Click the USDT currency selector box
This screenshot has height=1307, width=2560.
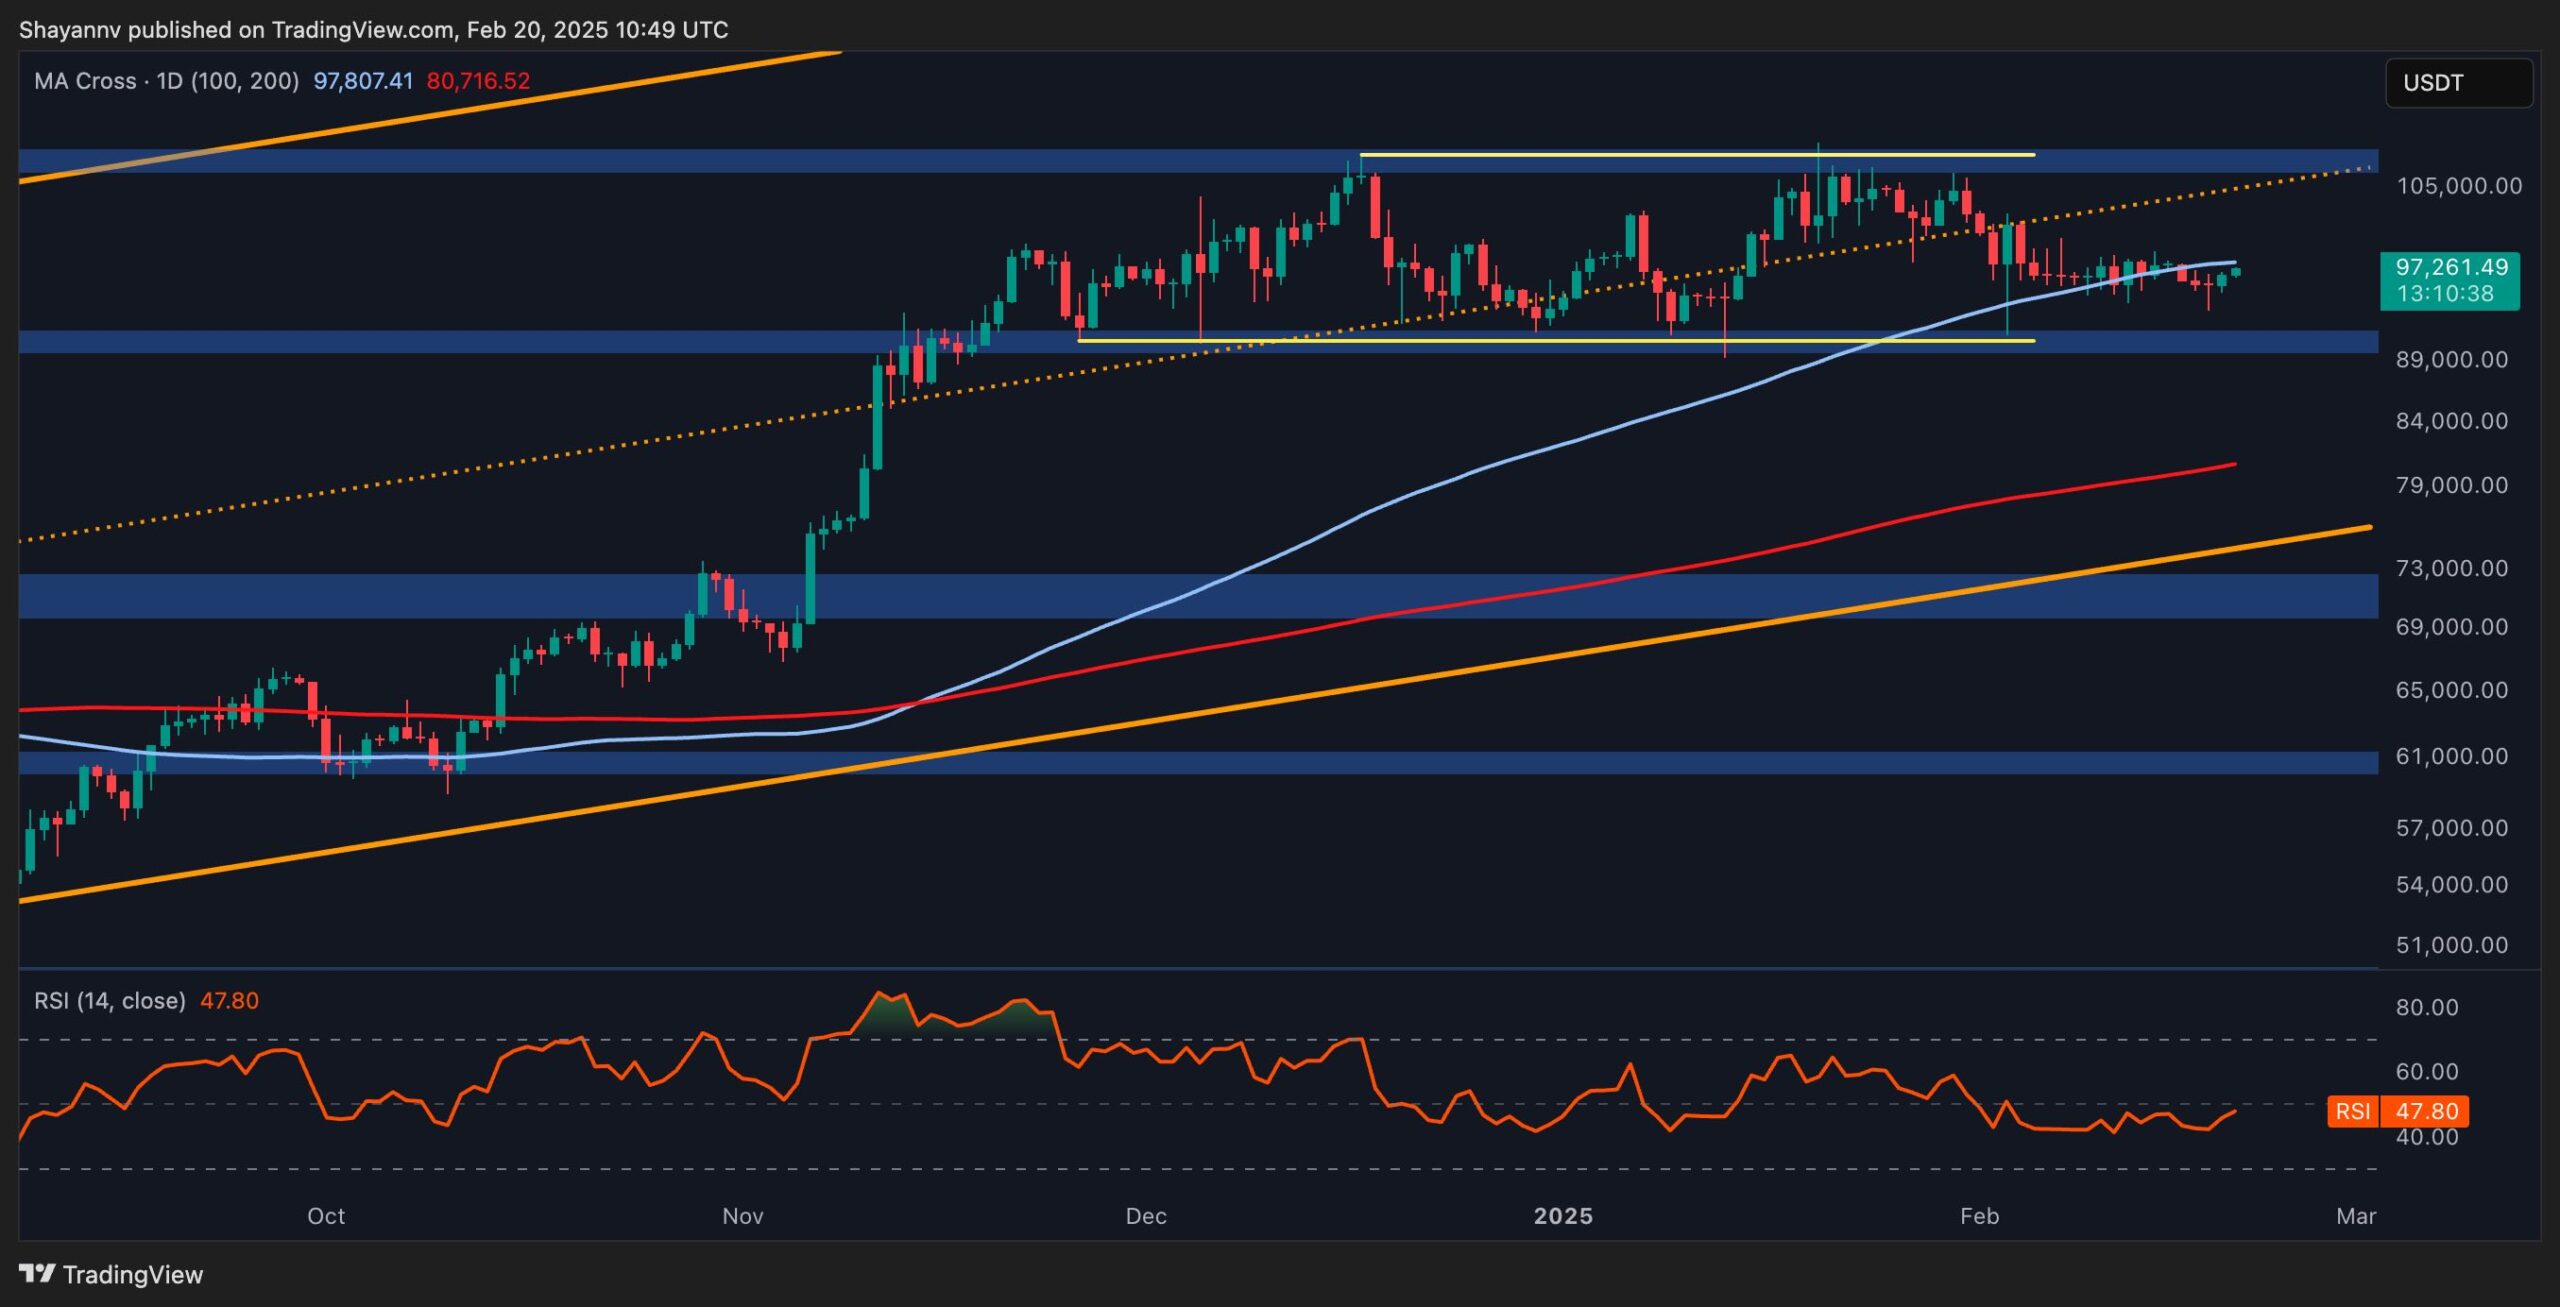(2458, 83)
